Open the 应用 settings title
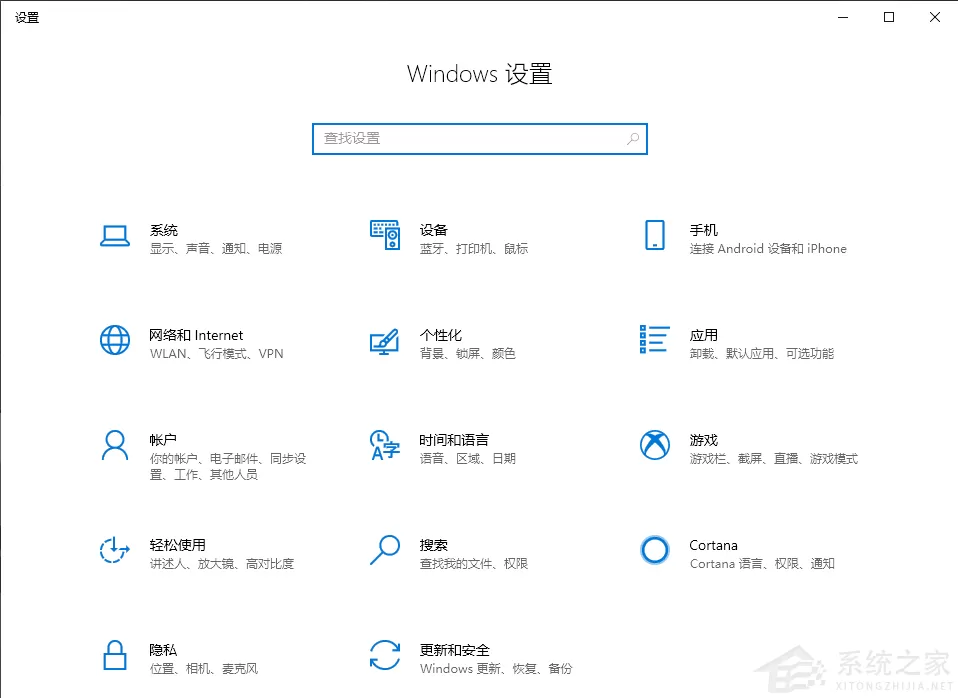 coord(704,336)
